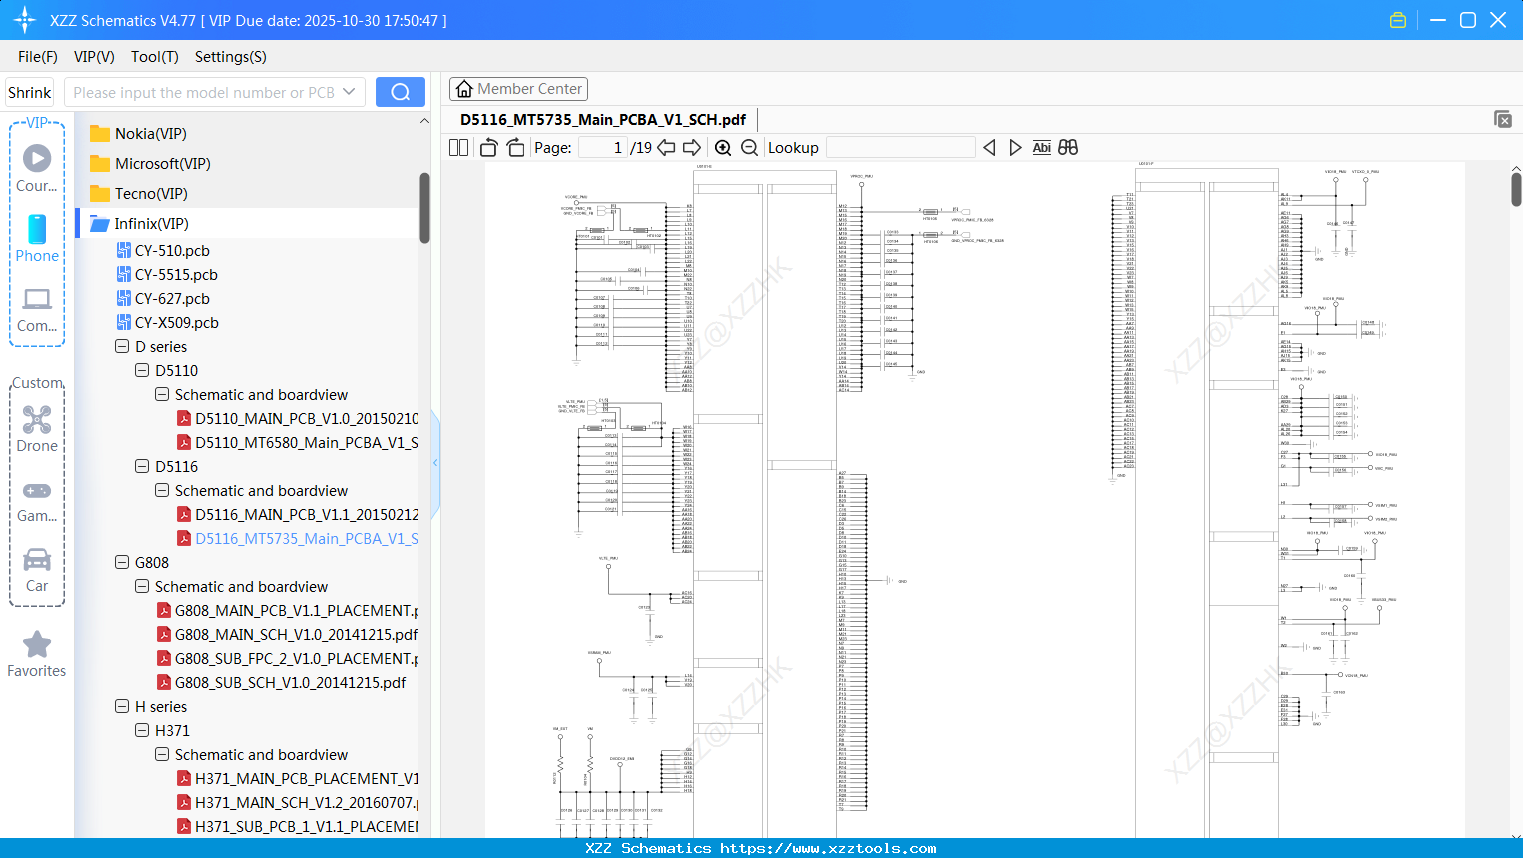Collapse the left panel with splitter arrow
The image size is (1523, 858).
click(x=435, y=462)
